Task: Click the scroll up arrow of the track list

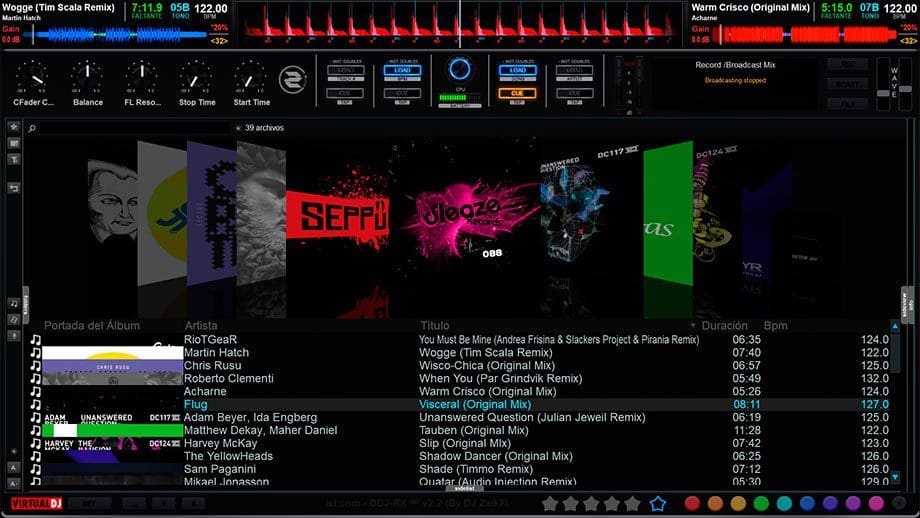Action: (895, 326)
